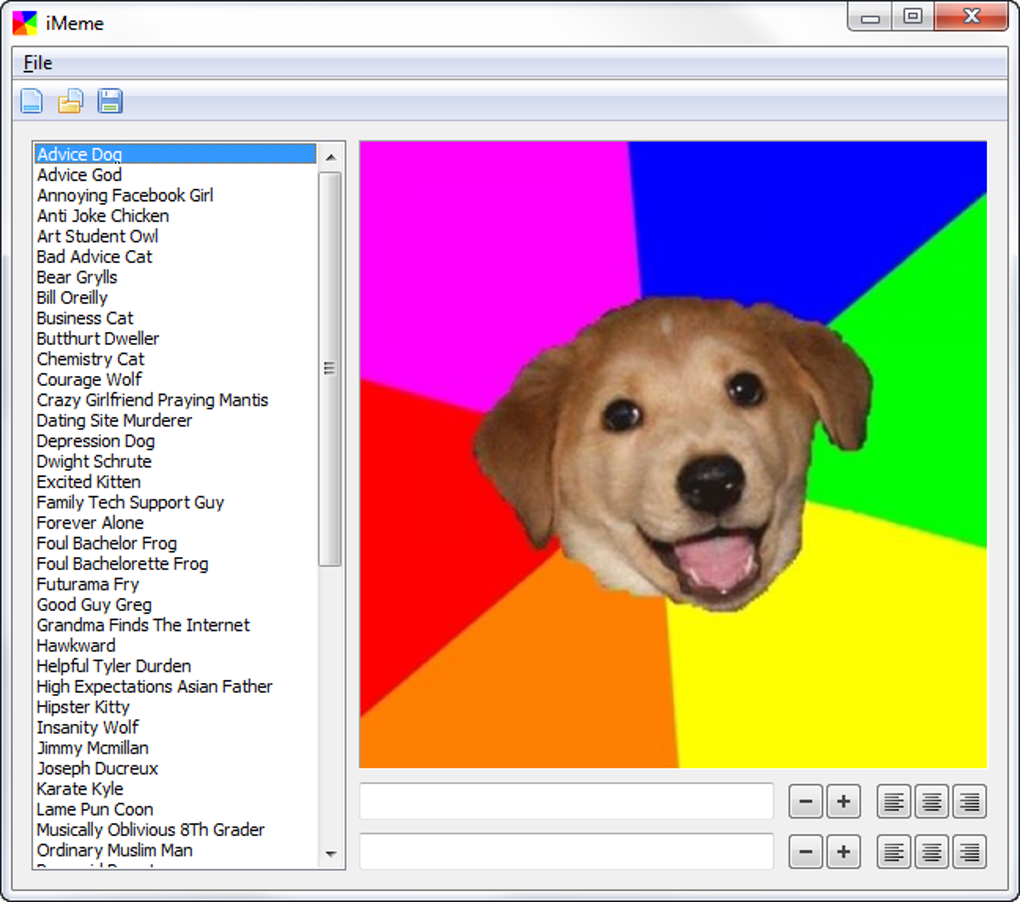Increase top text size with plus button

(x=843, y=801)
